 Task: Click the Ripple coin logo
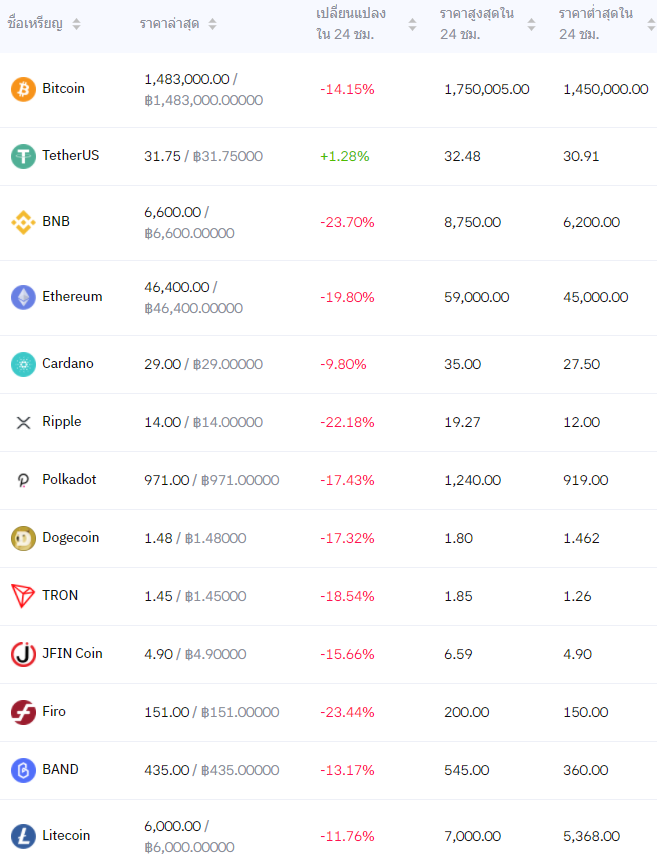(x=23, y=422)
